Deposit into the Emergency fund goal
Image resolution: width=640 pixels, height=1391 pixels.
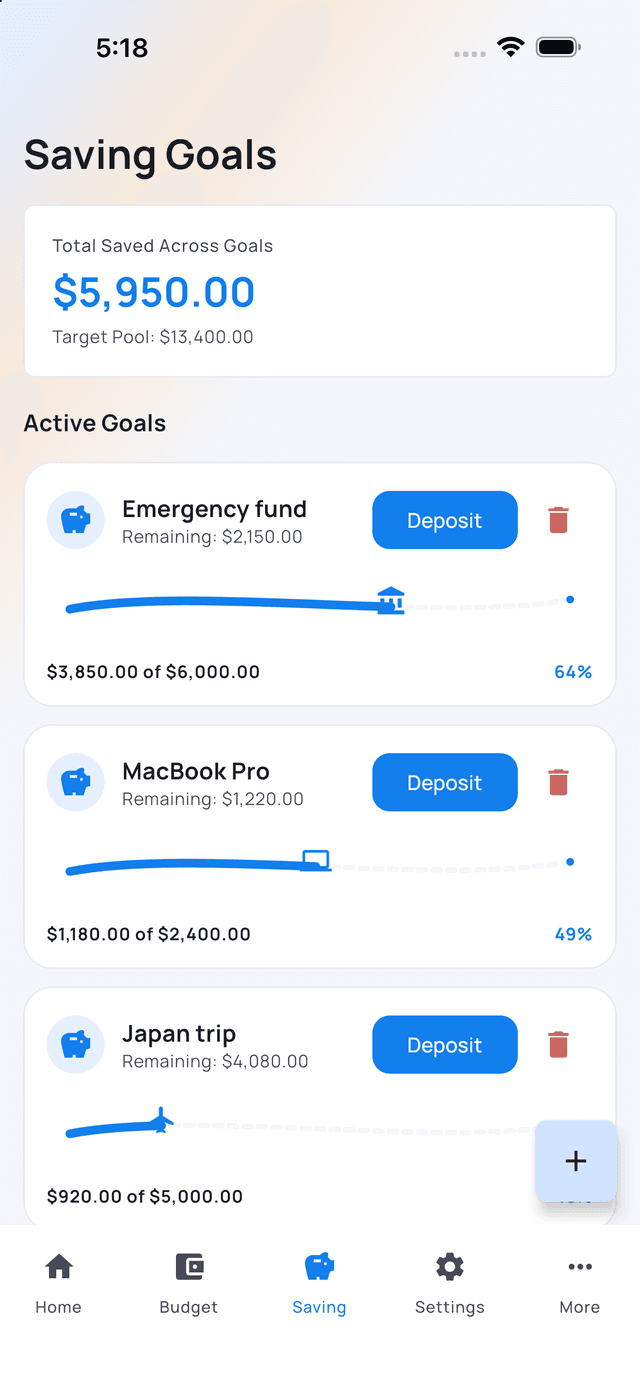click(445, 520)
